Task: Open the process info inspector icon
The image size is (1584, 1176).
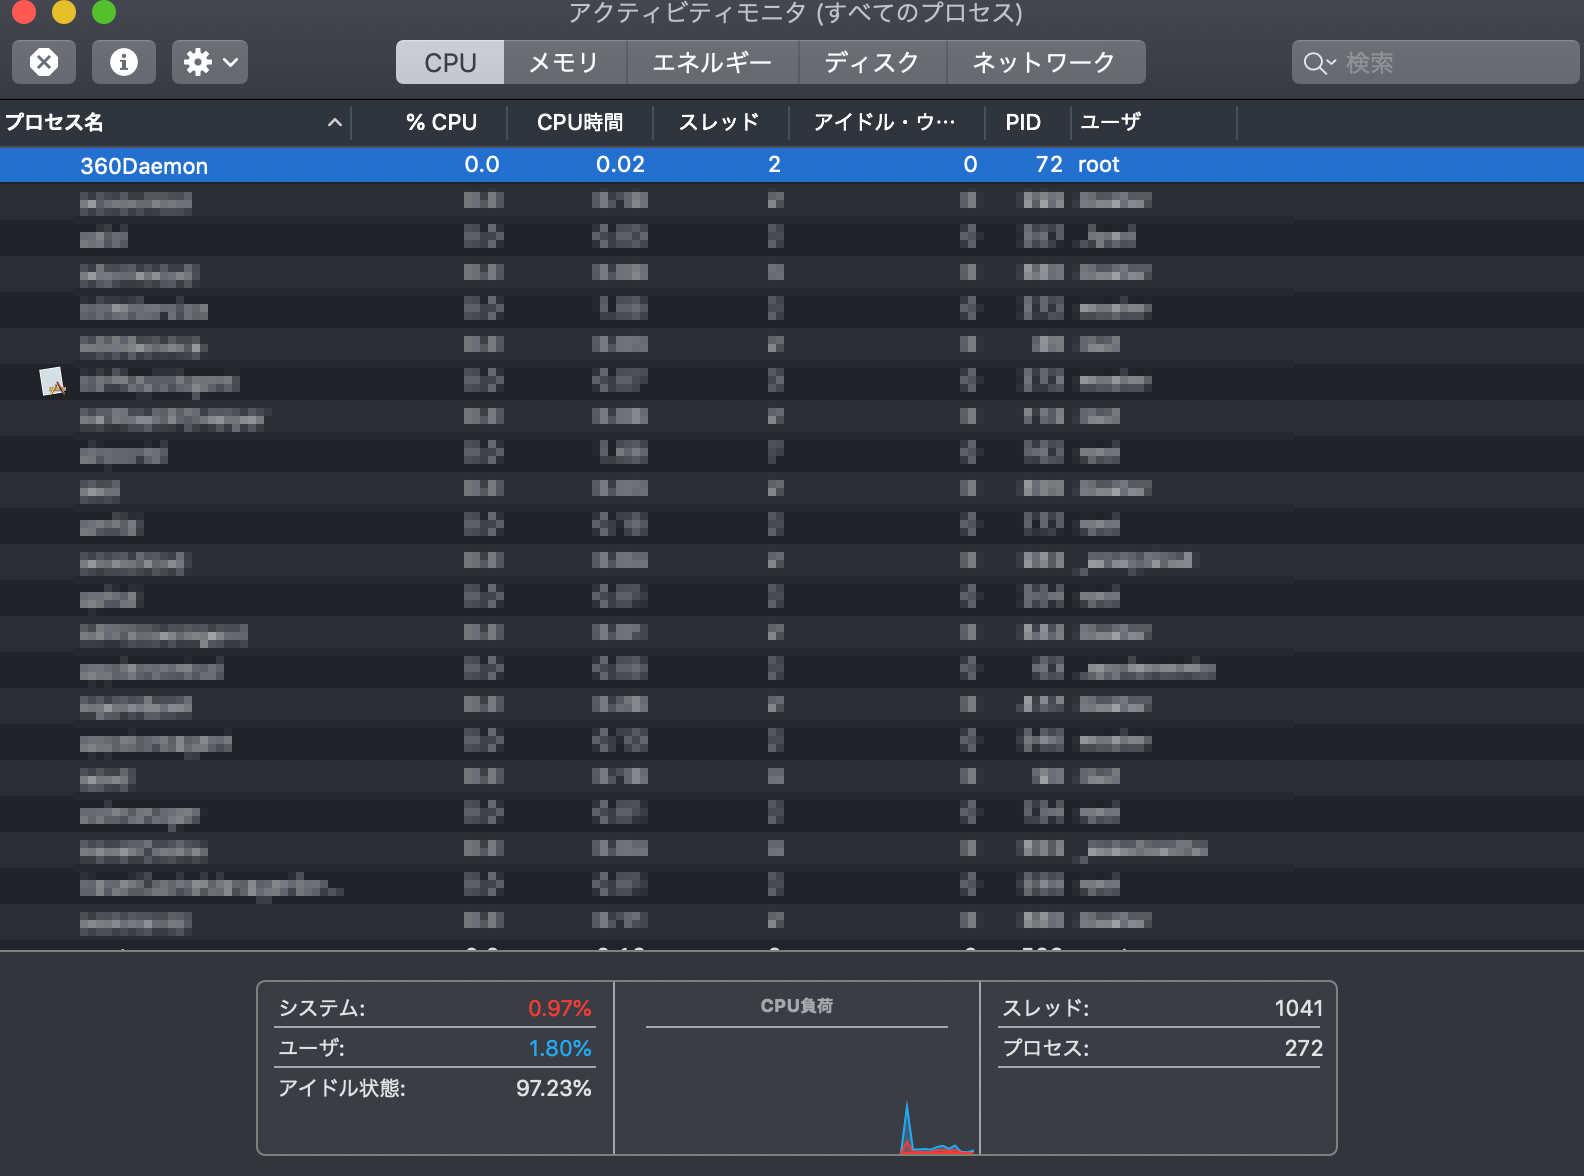Action: 124,62
